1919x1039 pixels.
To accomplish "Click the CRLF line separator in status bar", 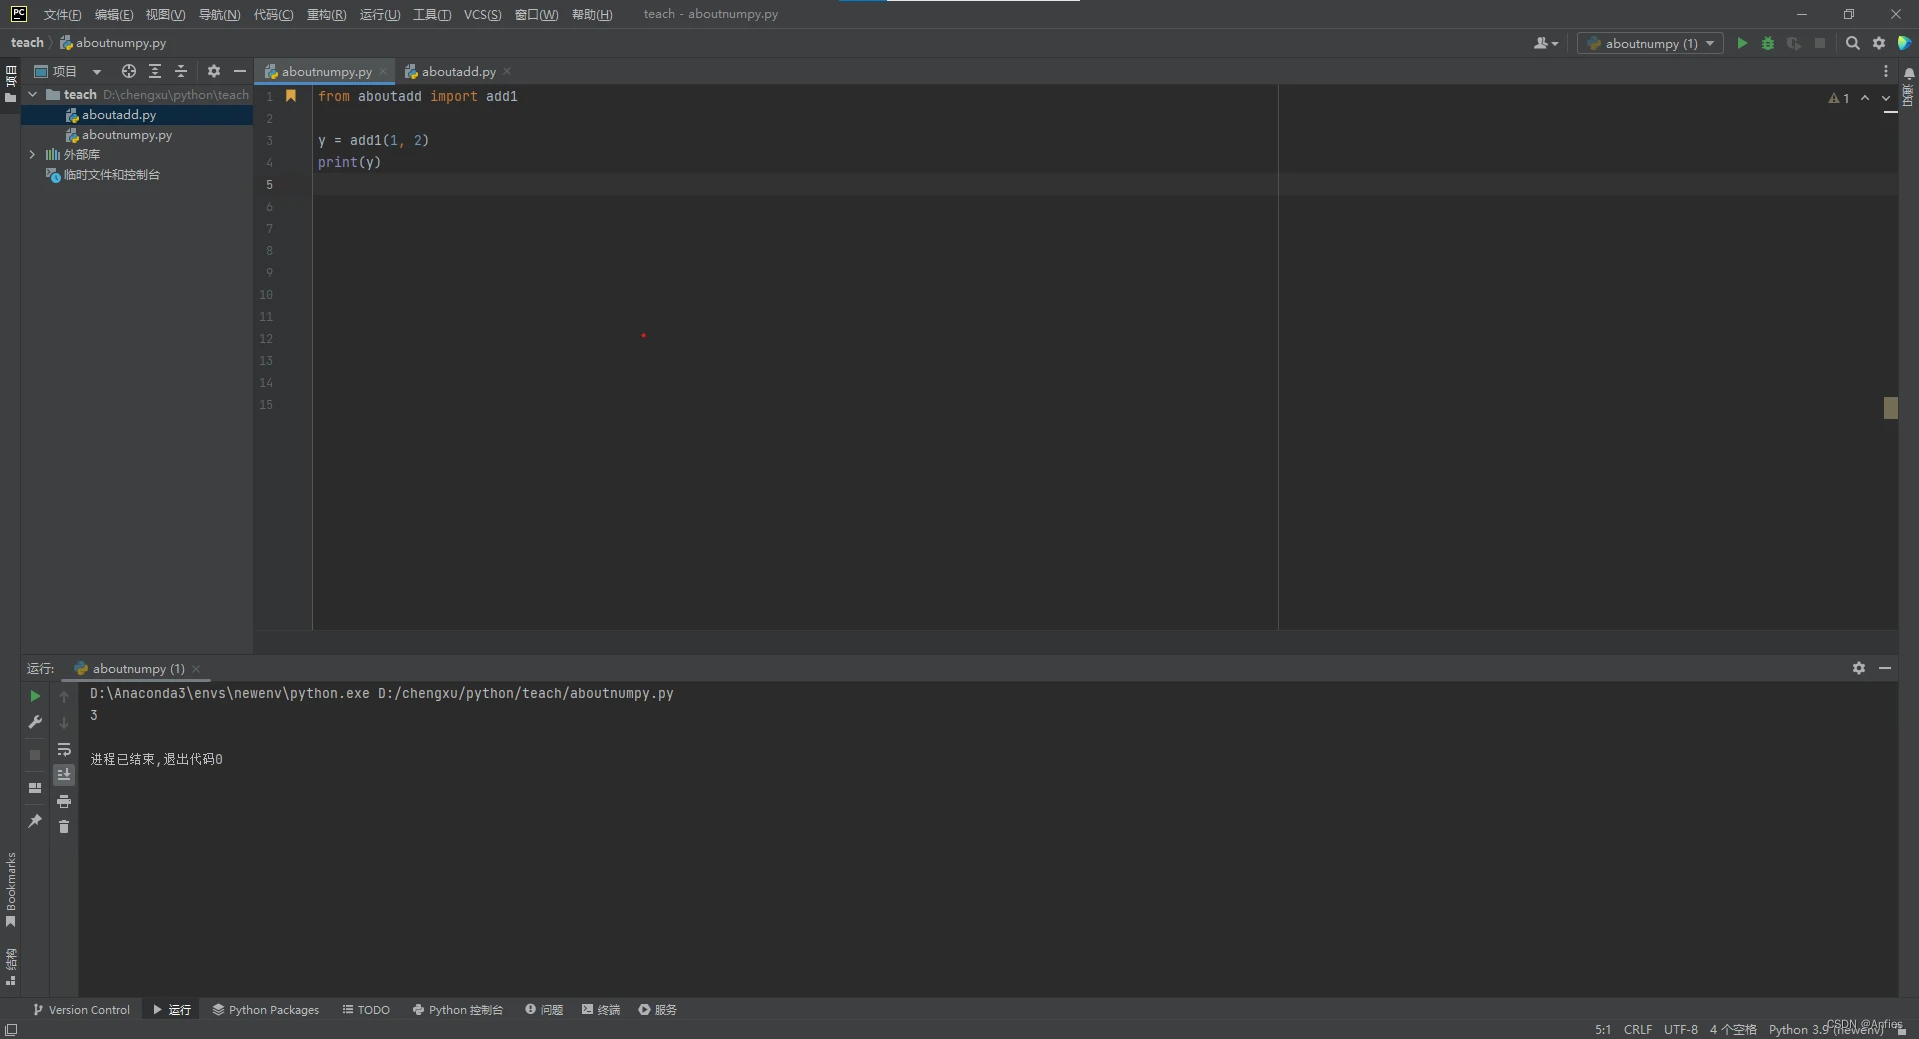I will tap(1638, 1029).
